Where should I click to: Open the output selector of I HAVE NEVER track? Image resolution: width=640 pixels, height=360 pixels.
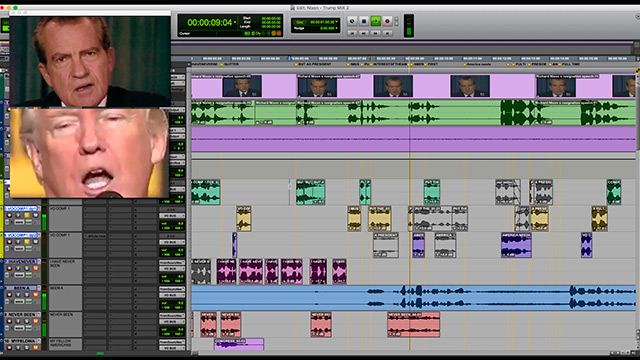tap(172, 269)
